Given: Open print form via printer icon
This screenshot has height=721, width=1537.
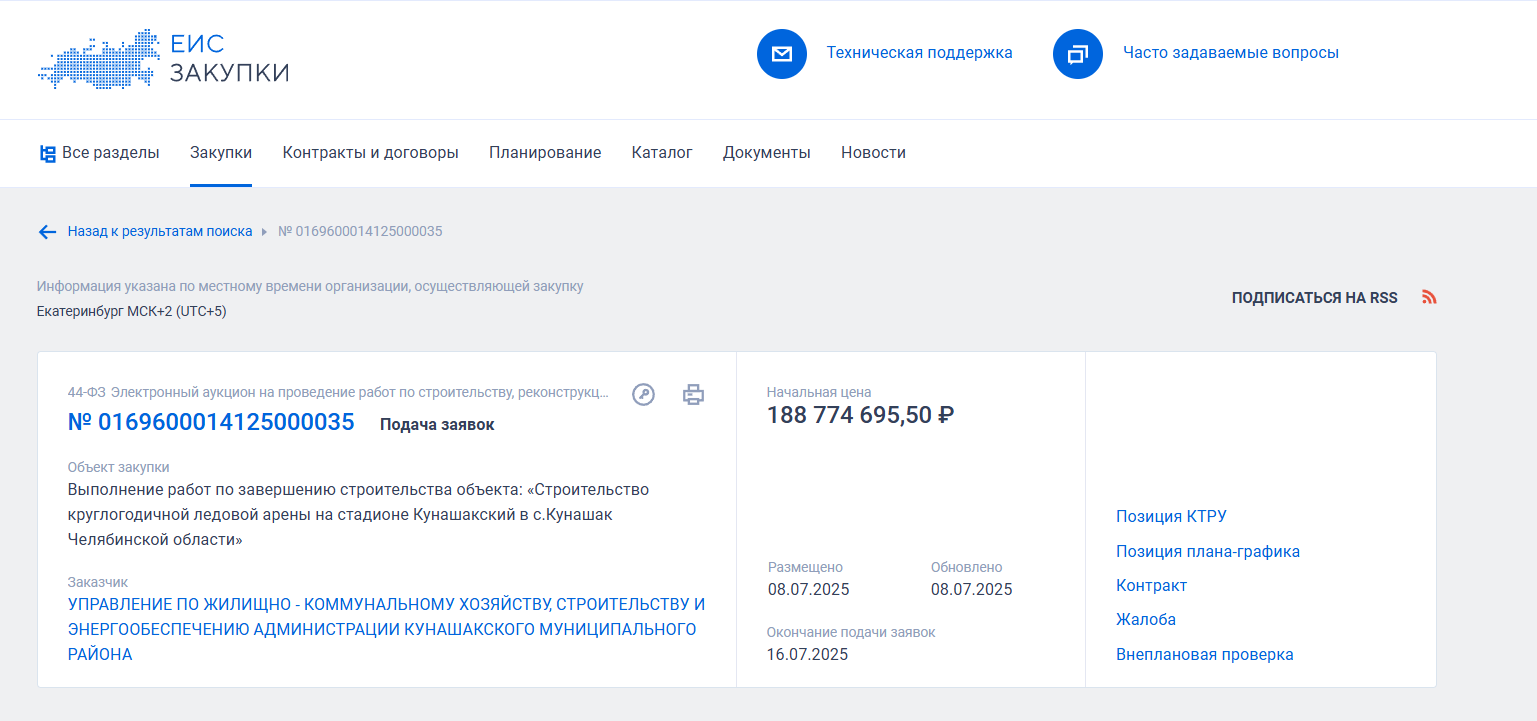Looking at the screenshot, I should click(x=693, y=395).
